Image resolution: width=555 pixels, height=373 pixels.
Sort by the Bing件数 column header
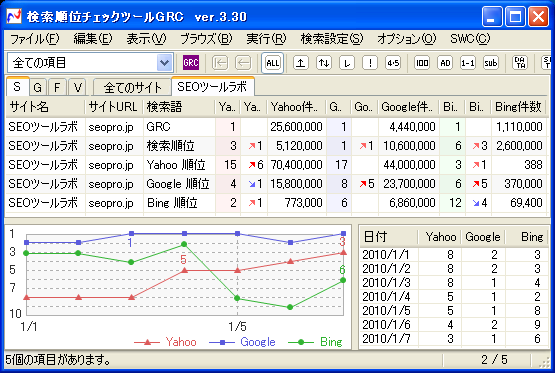click(x=518, y=107)
